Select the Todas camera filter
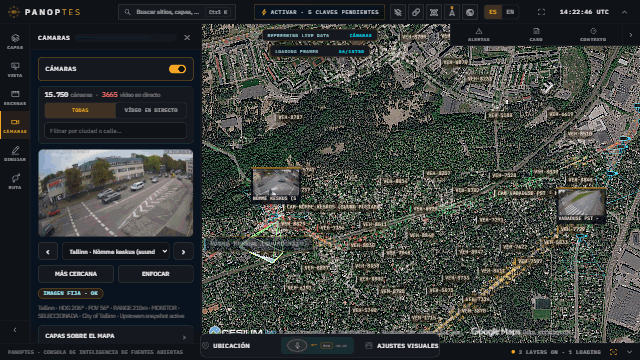This screenshot has height=360, width=640. click(x=80, y=110)
